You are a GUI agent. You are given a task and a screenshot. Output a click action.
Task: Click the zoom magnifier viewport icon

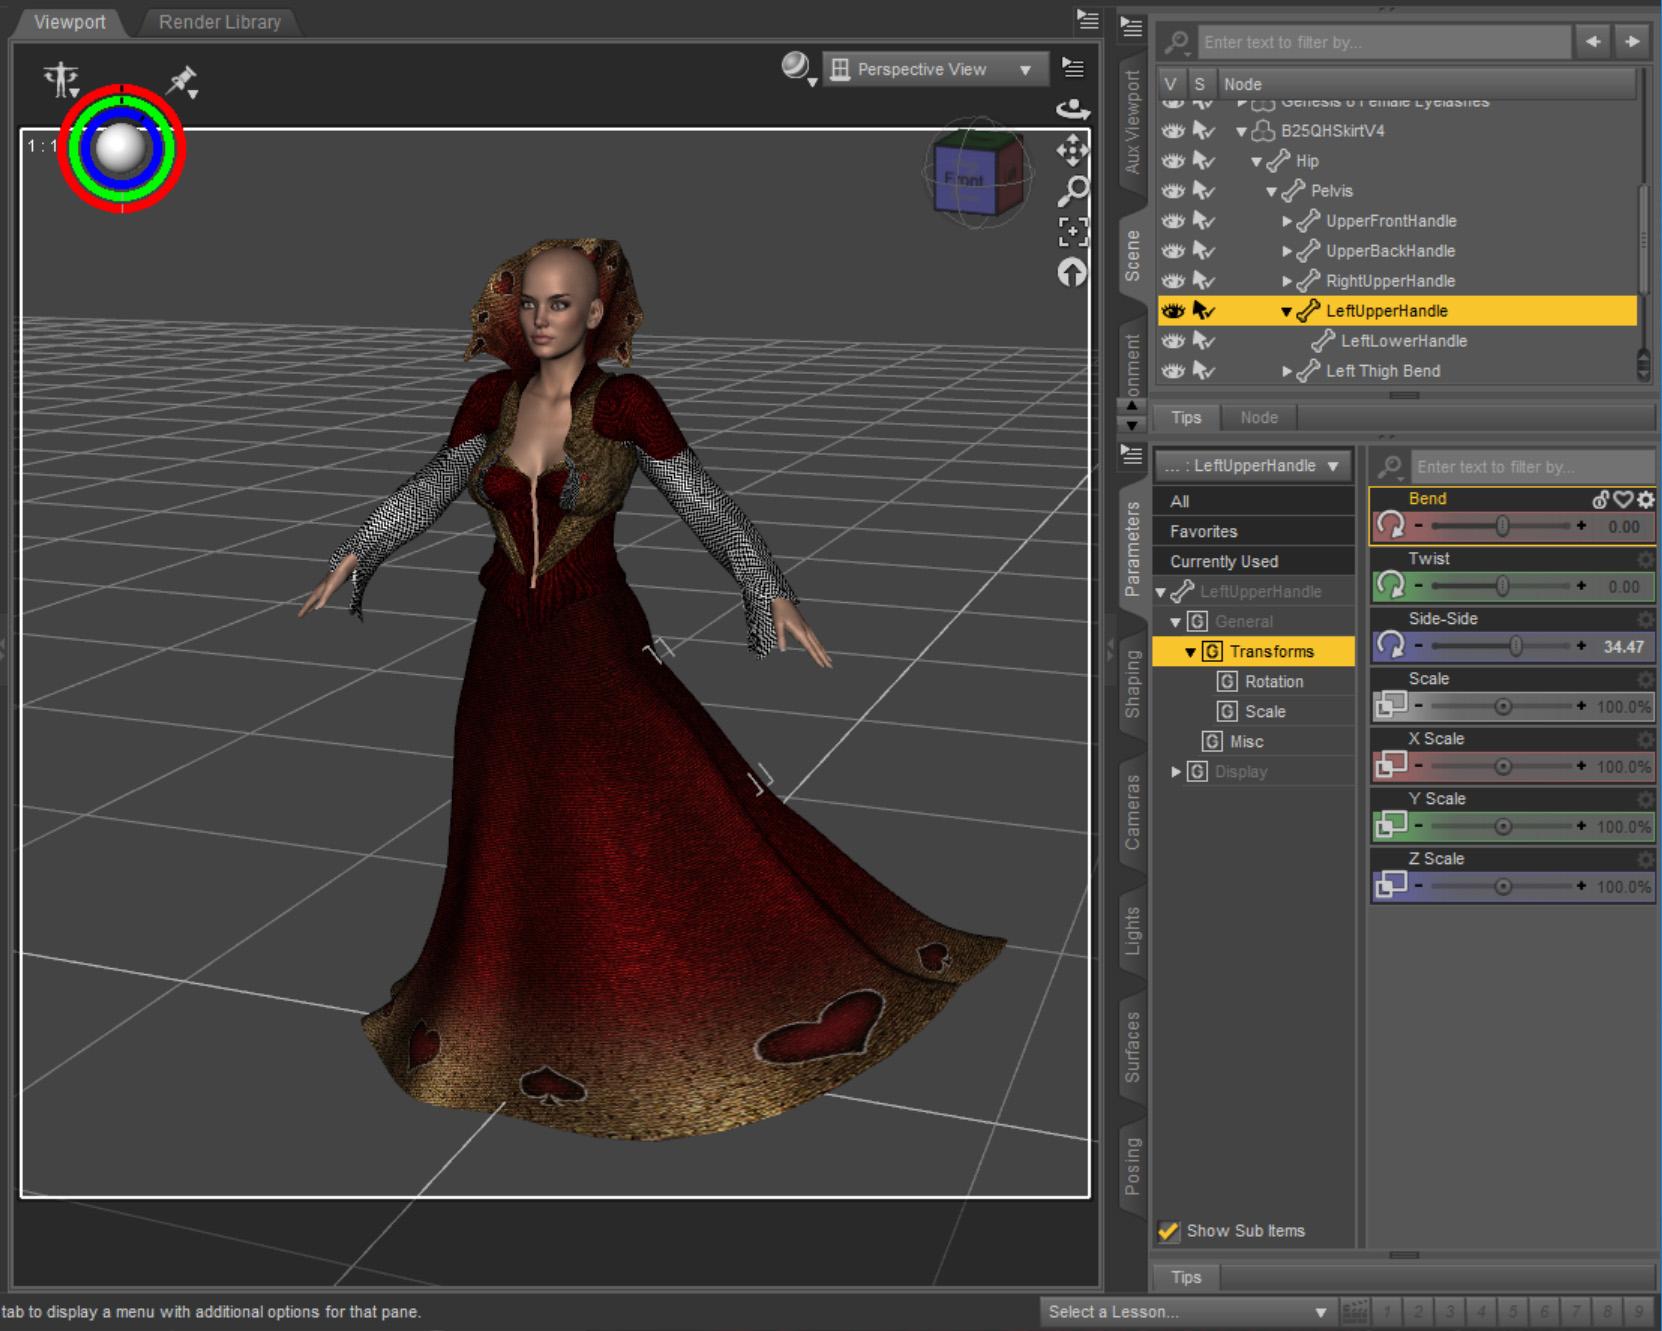(1072, 191)
